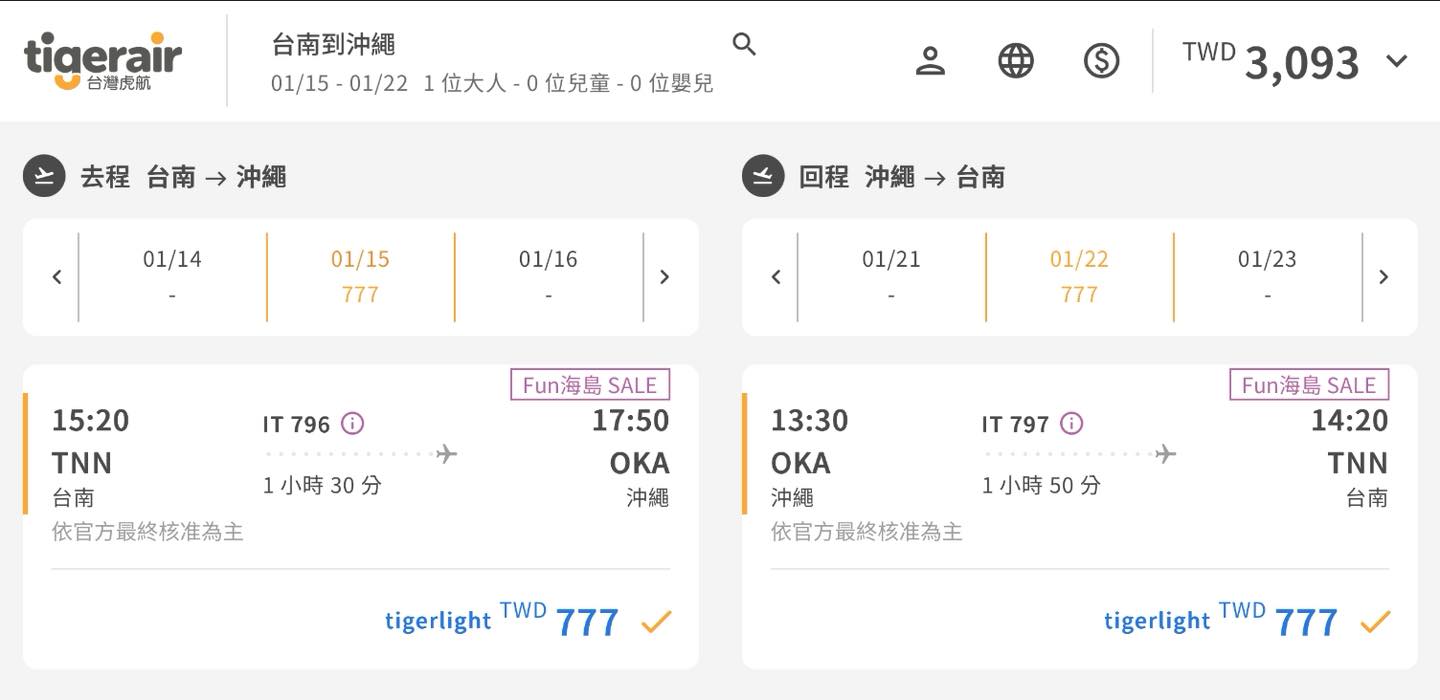This screenshot has width=1440, height=700.
Task: Select the 01/21 return date tab
Action: [x=891, y=276]
